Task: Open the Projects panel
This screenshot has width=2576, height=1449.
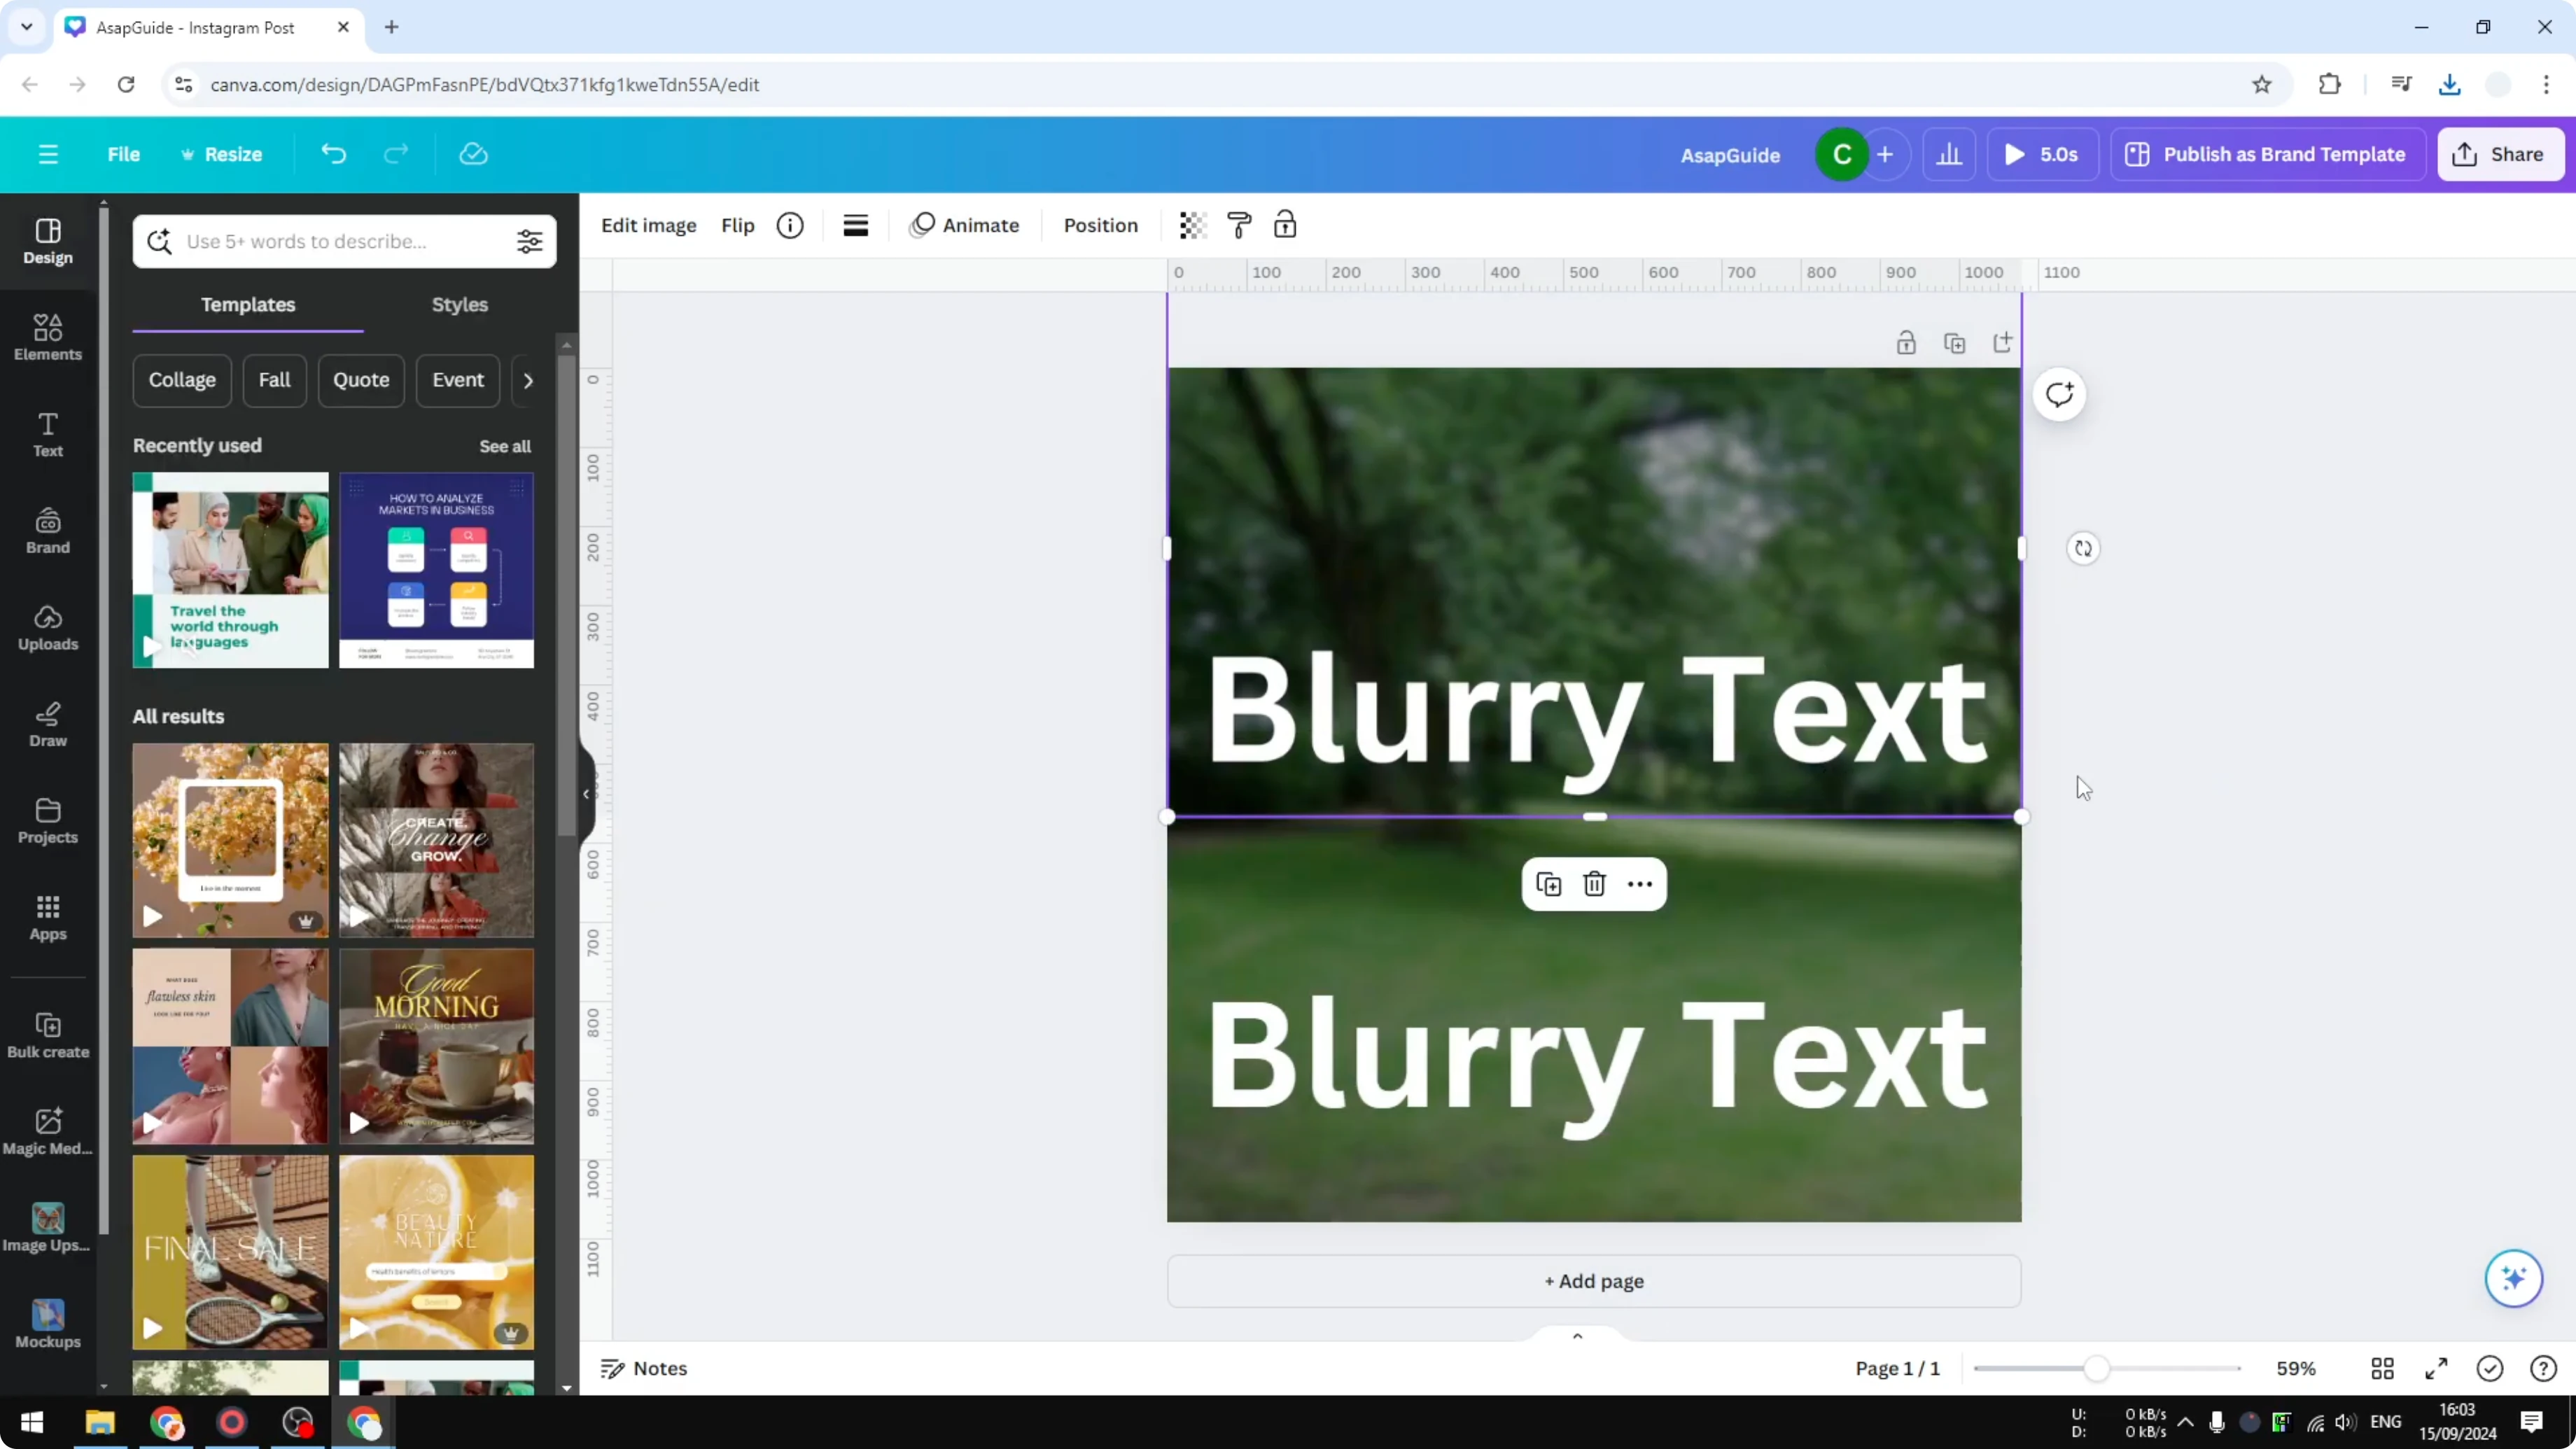Action: 48,821
